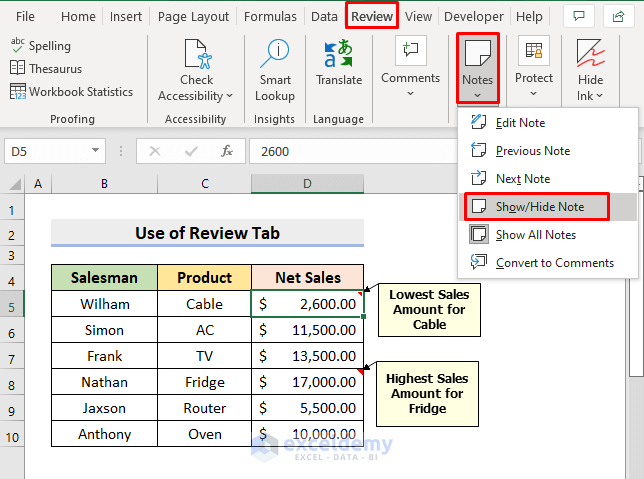
Task: Run the Spelling check
Action: [x=40, y=46]
